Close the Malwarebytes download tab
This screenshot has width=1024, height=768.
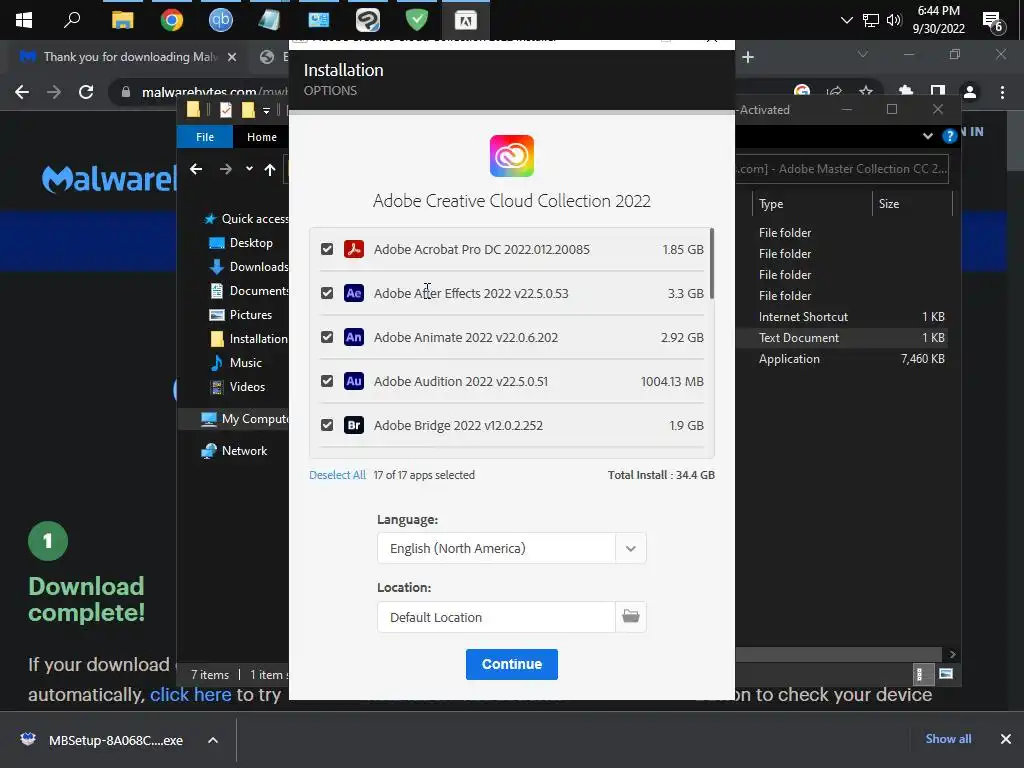232,57
